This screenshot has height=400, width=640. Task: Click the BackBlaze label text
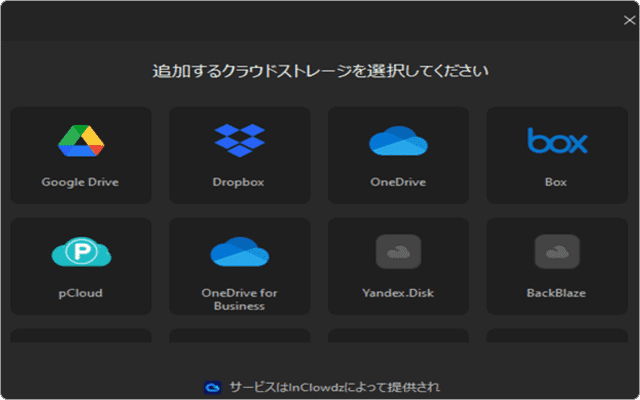point(556,293)
